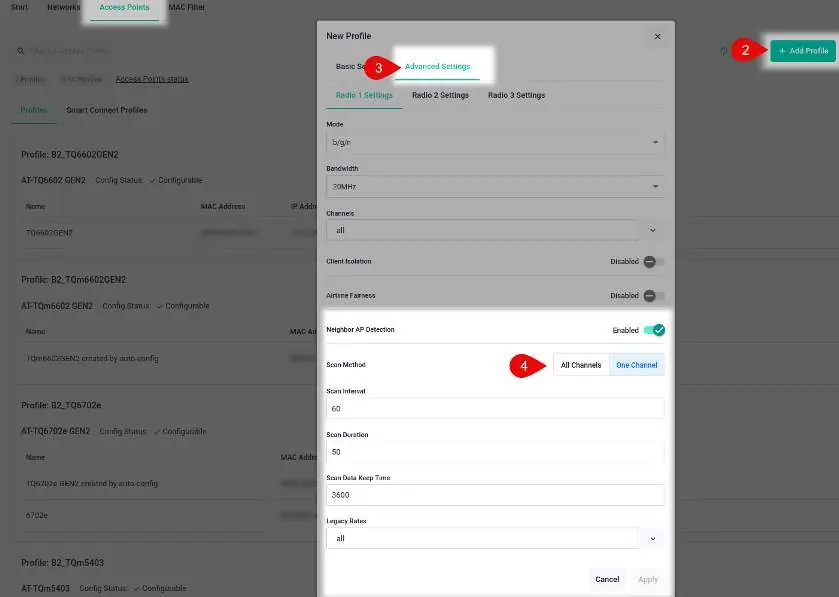839x597 pixels.
Task: Expand the Legacy Rates dropdown chevron
Action: tap(652, 539)
